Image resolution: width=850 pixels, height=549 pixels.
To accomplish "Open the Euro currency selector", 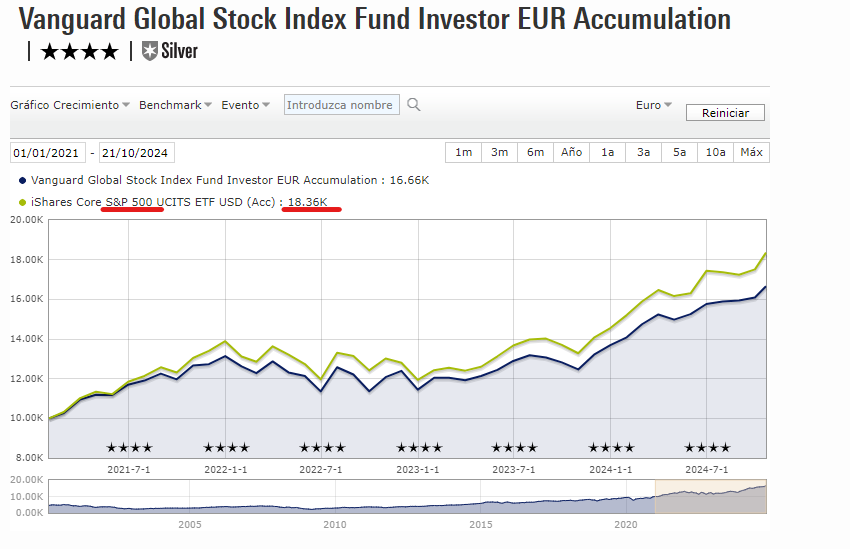I will click(654, 105).
